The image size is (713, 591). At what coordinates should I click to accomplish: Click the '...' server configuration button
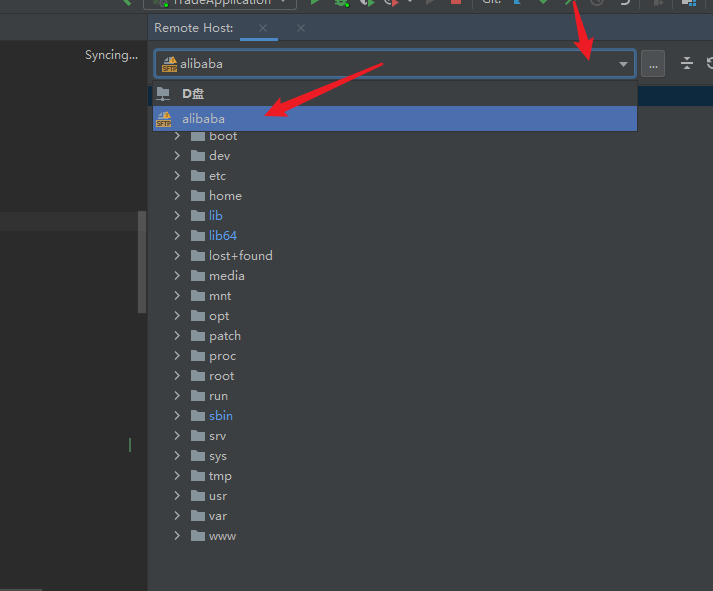[x=653, y=64]
